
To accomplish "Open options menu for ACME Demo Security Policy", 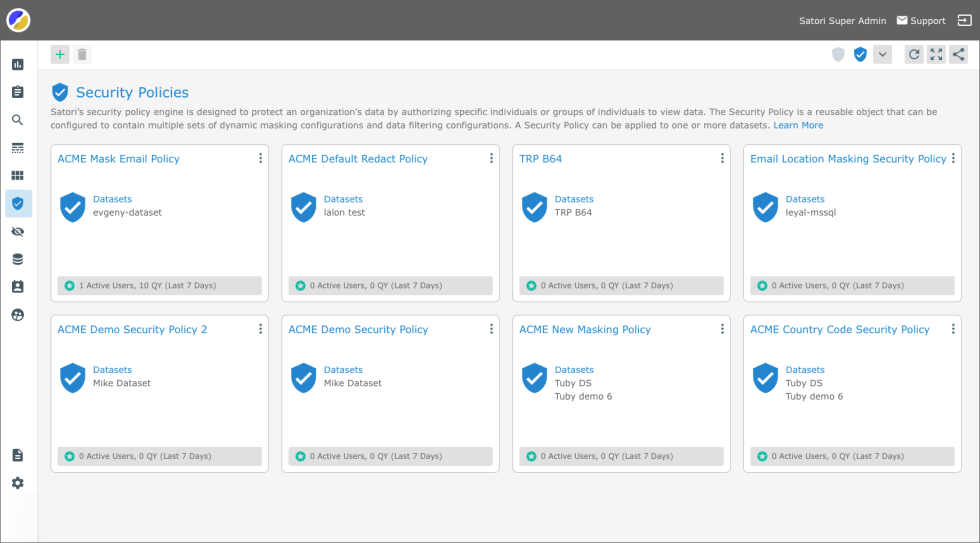I will click(x=491, y=329).
